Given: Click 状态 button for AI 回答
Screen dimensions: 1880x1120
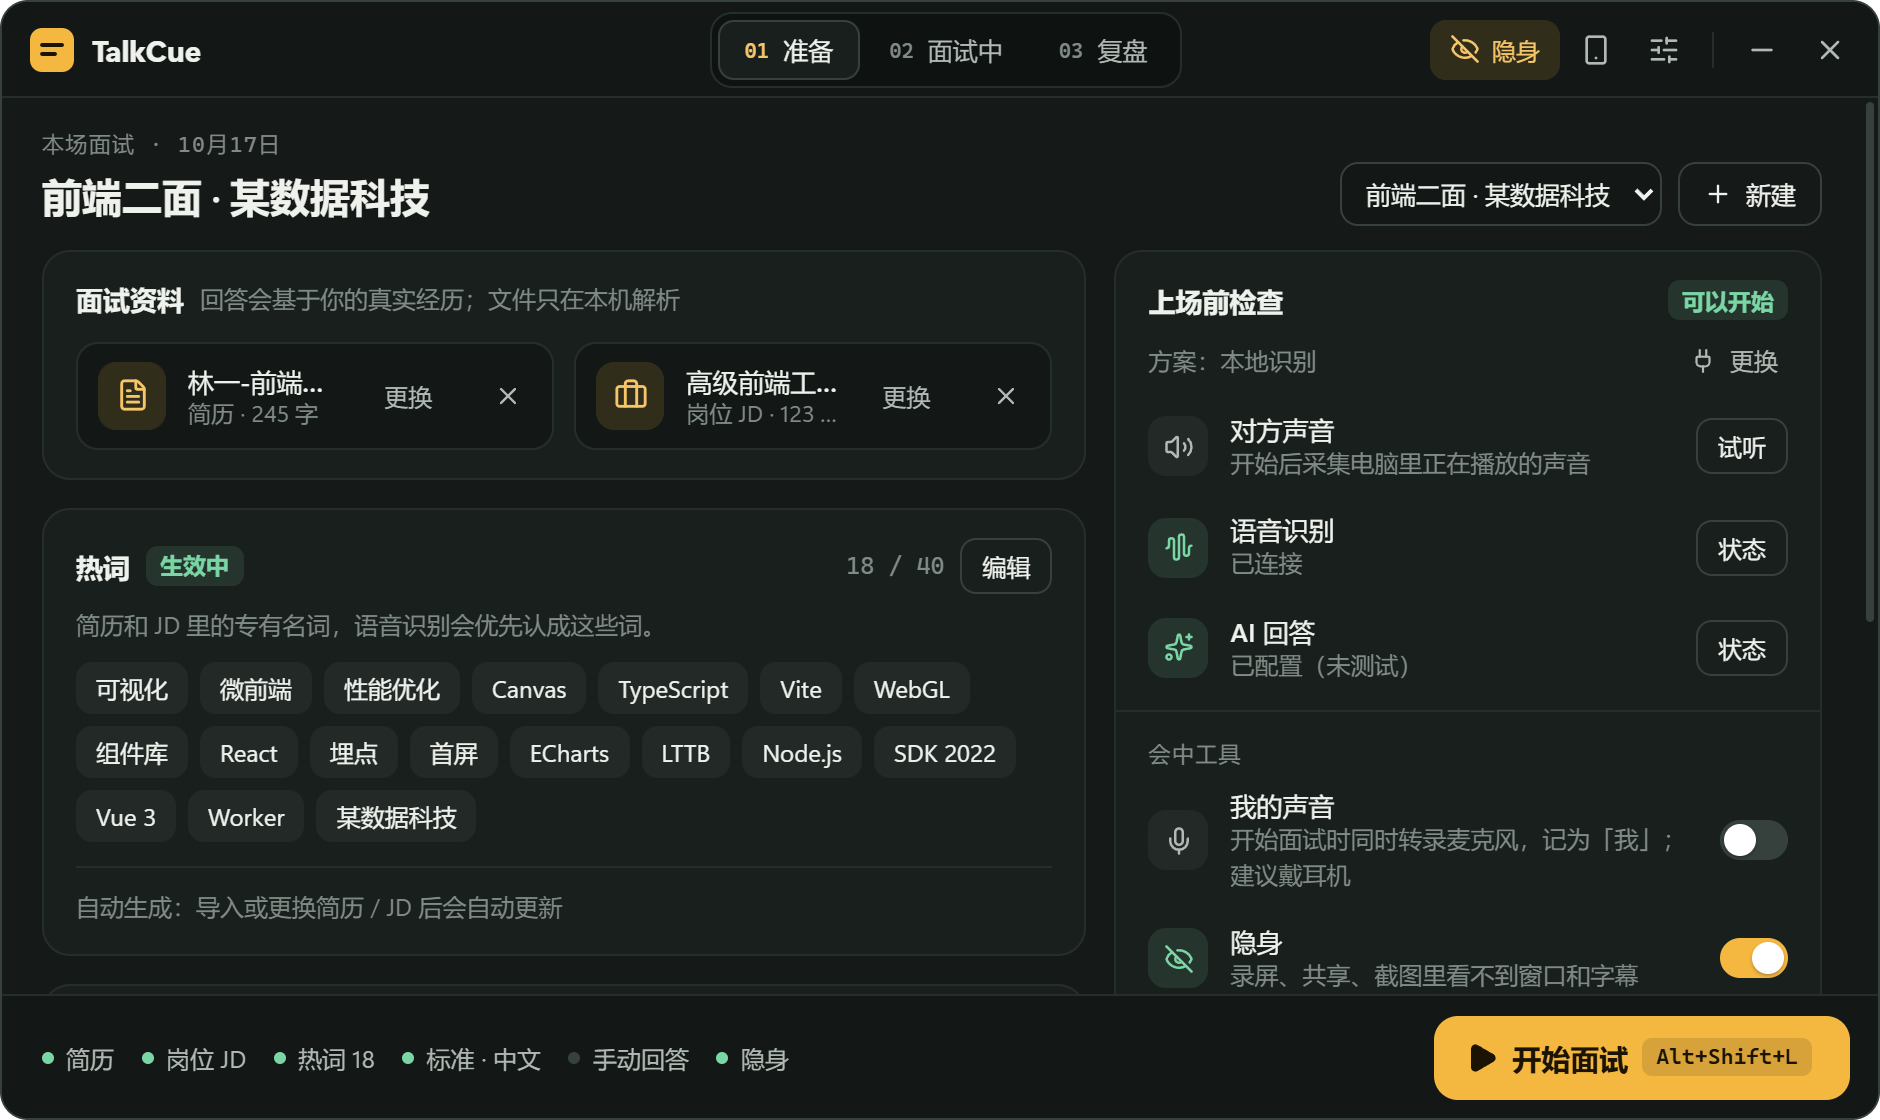Looking at the screenshot, I should click(1741, 648).
